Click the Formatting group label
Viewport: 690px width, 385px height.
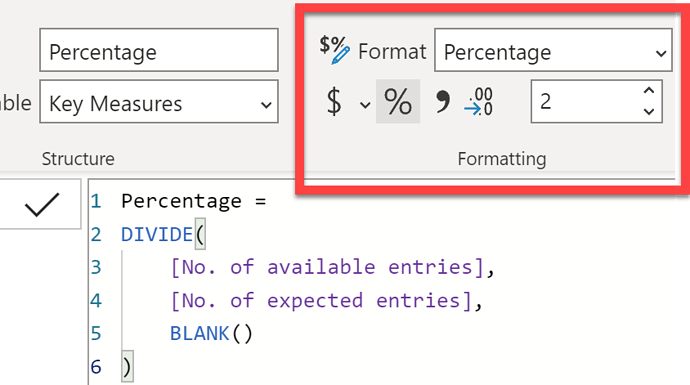click(502, 159)
